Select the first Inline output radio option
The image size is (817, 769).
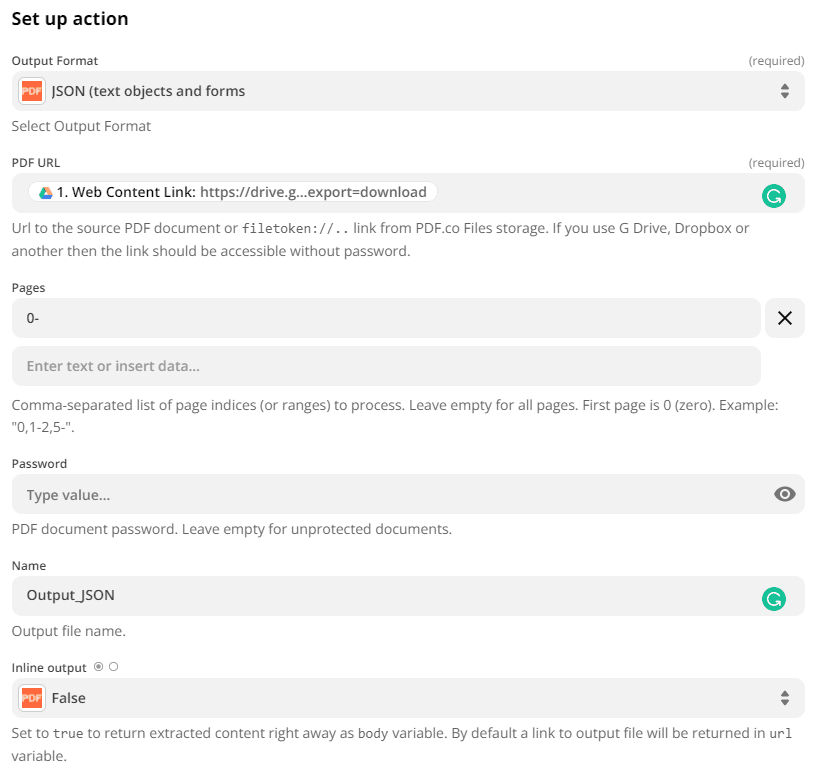[98, 666]
